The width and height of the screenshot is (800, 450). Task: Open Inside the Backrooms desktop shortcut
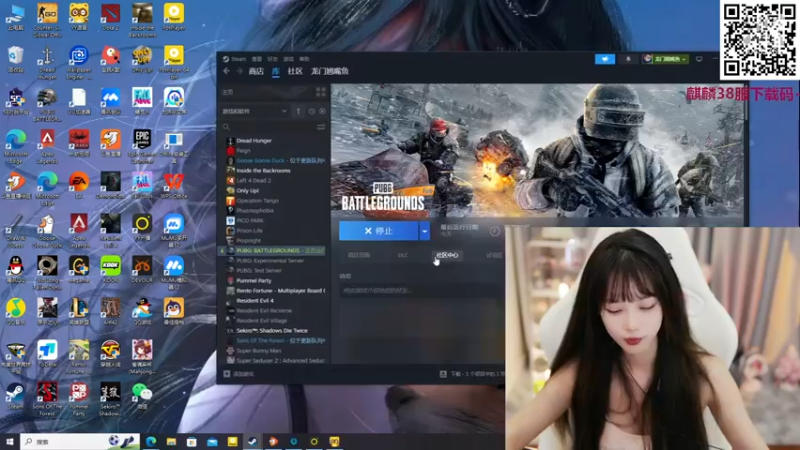142,20
